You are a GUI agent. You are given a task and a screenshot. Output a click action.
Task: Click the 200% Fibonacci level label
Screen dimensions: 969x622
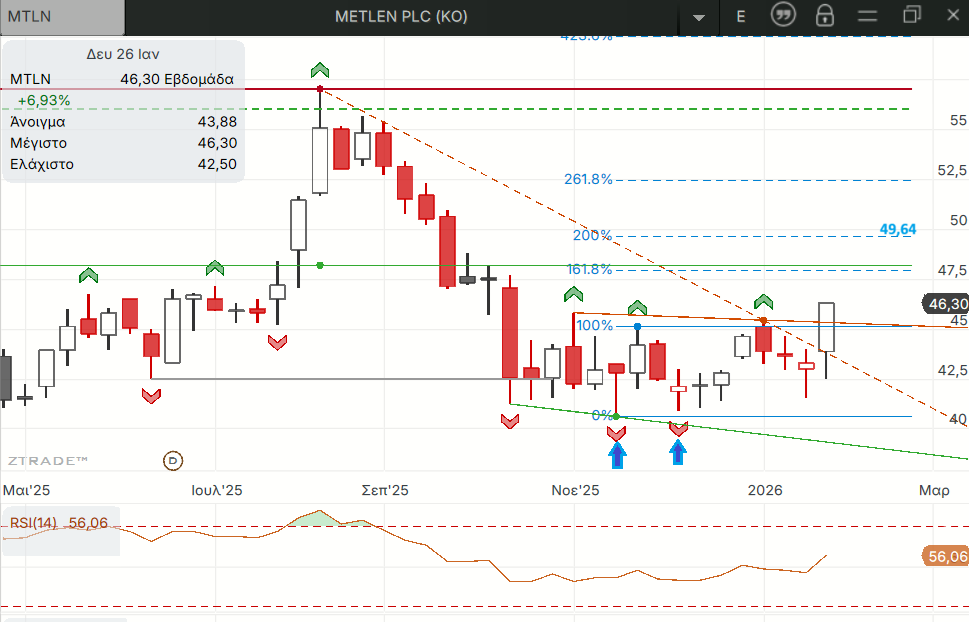pos(592,235)
